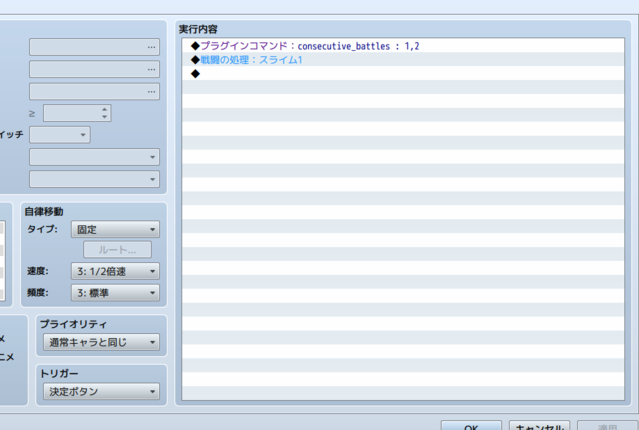Decrease the ≥ value stepper down arrow
This screenshot has width=639, height=430.
105,117
